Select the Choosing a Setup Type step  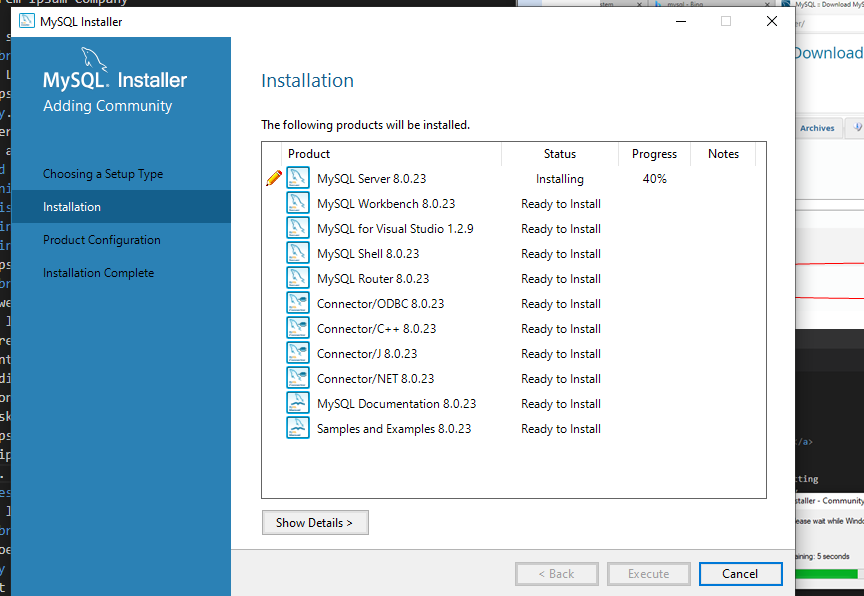pos(103,174)
